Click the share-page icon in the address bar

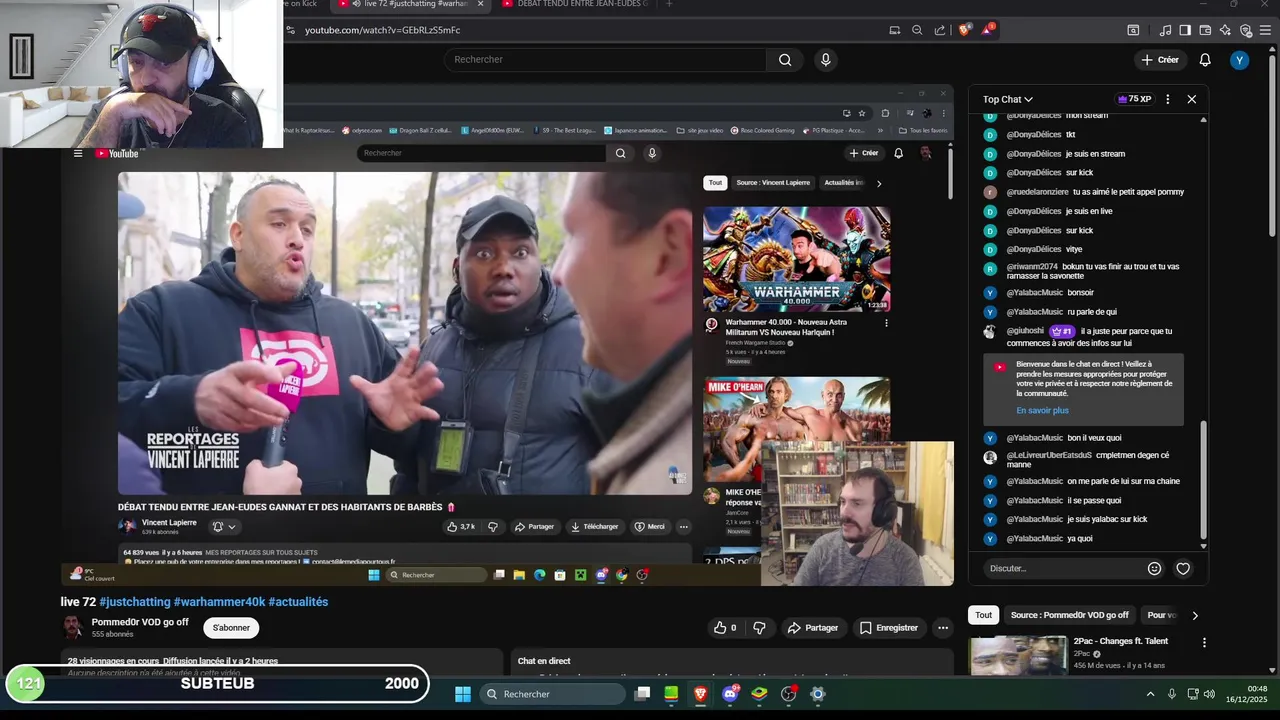940,30
